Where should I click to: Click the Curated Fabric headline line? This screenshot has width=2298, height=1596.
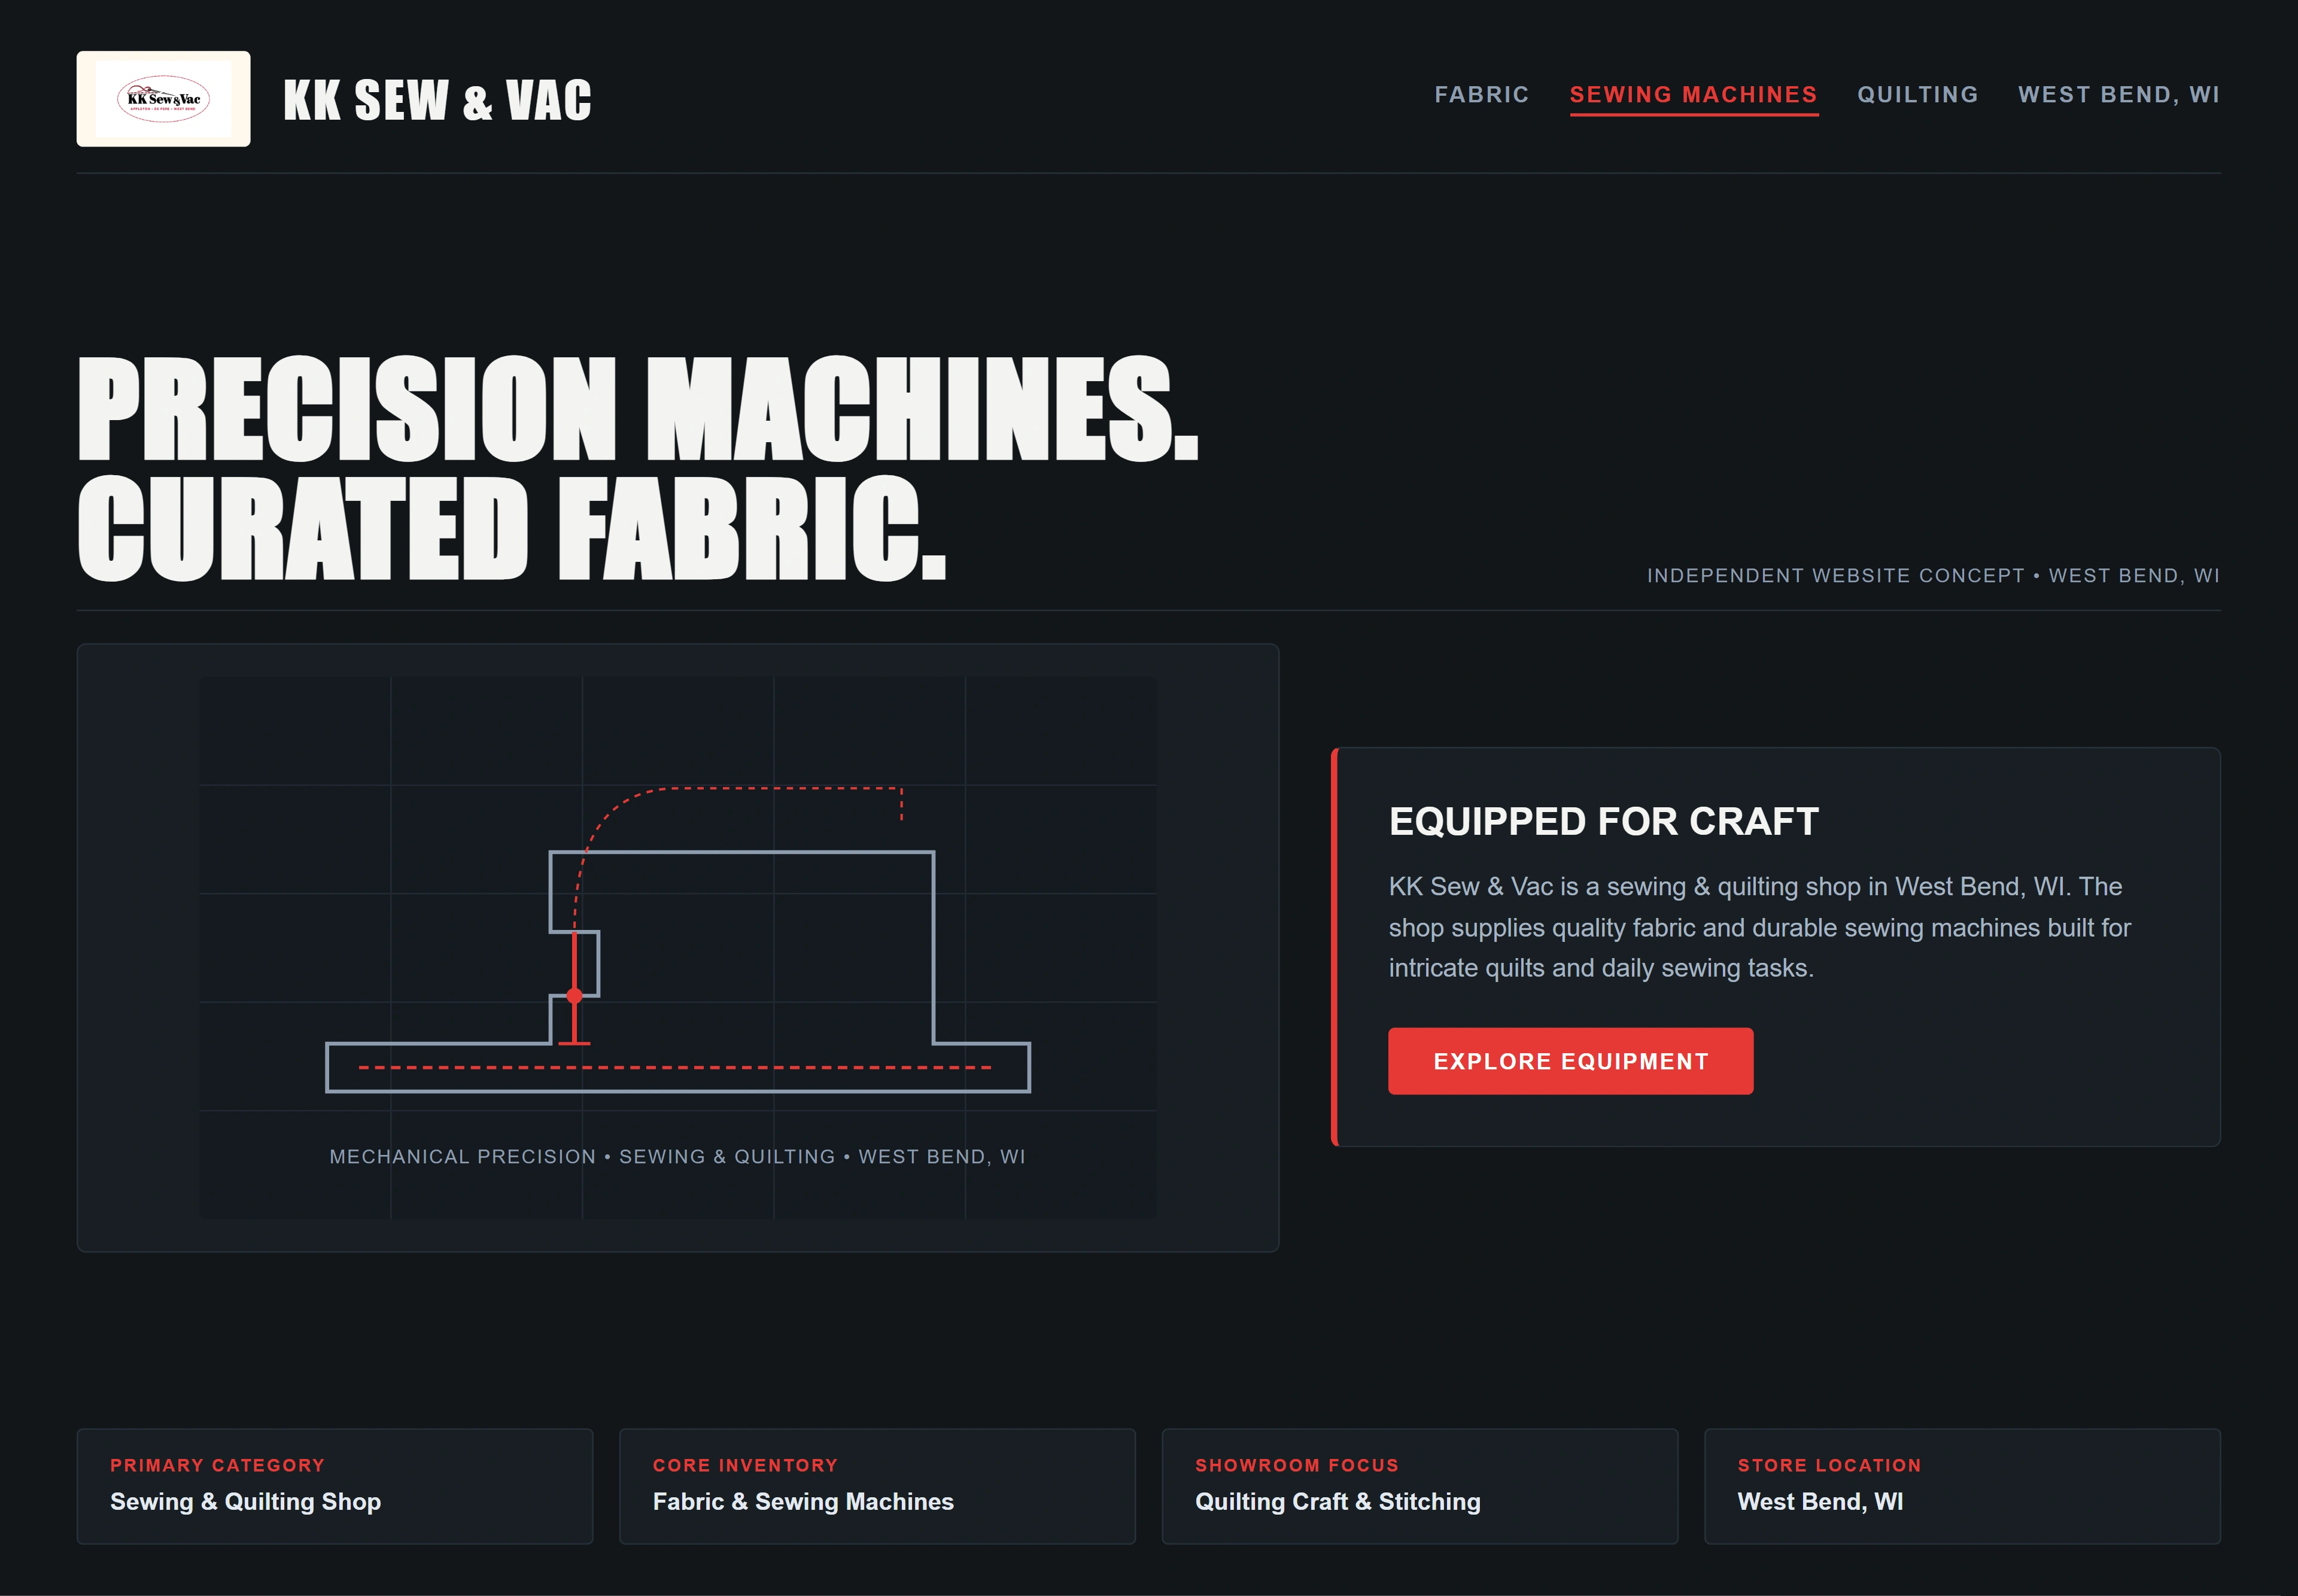pos(511,527)
